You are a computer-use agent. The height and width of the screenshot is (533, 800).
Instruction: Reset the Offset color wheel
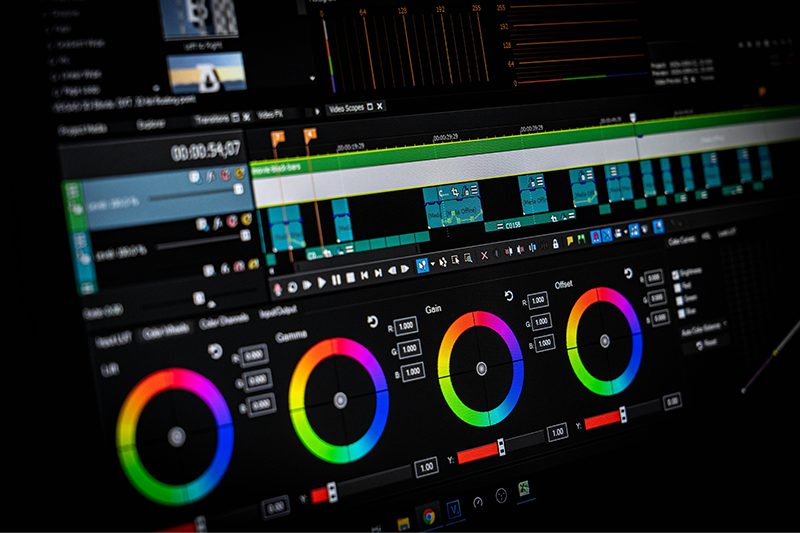click(628, 273)
